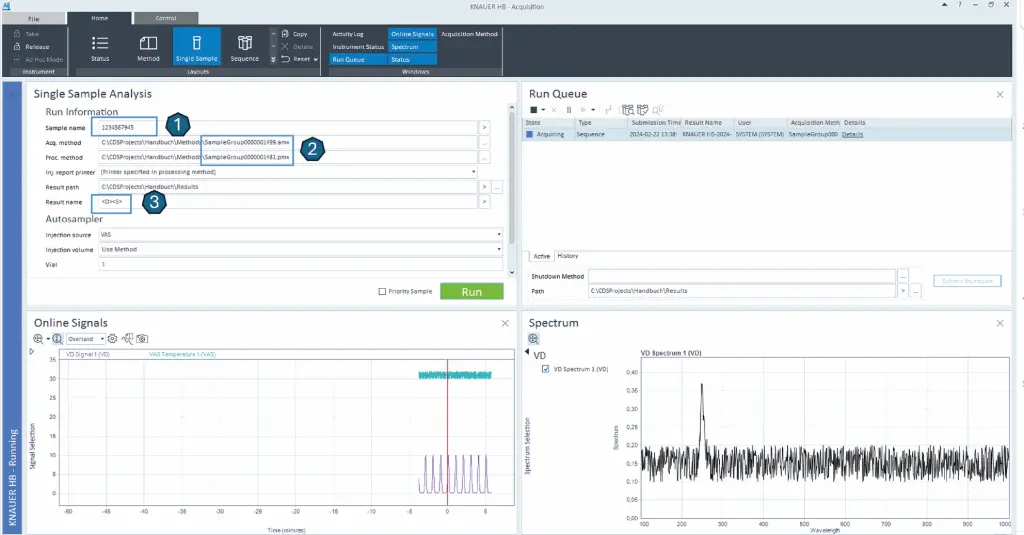
Task: Click the reorder icon in Run Queue toolbar
Action: (608, 110)
